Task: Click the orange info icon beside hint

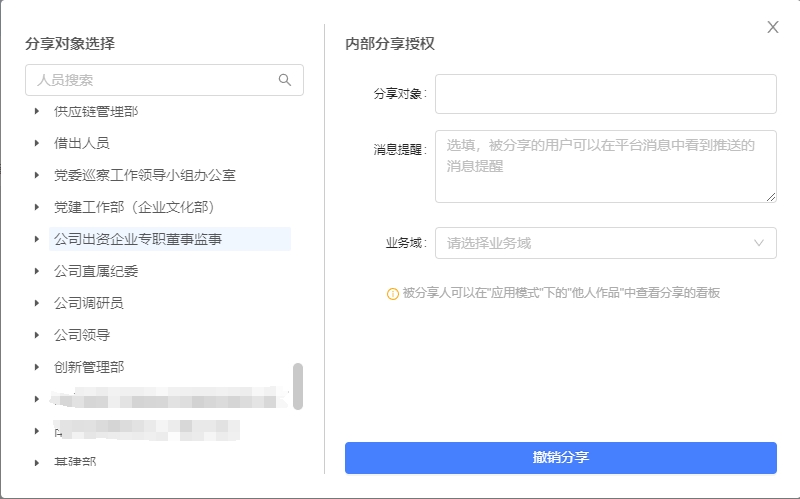Action: [x=393, y=294]
